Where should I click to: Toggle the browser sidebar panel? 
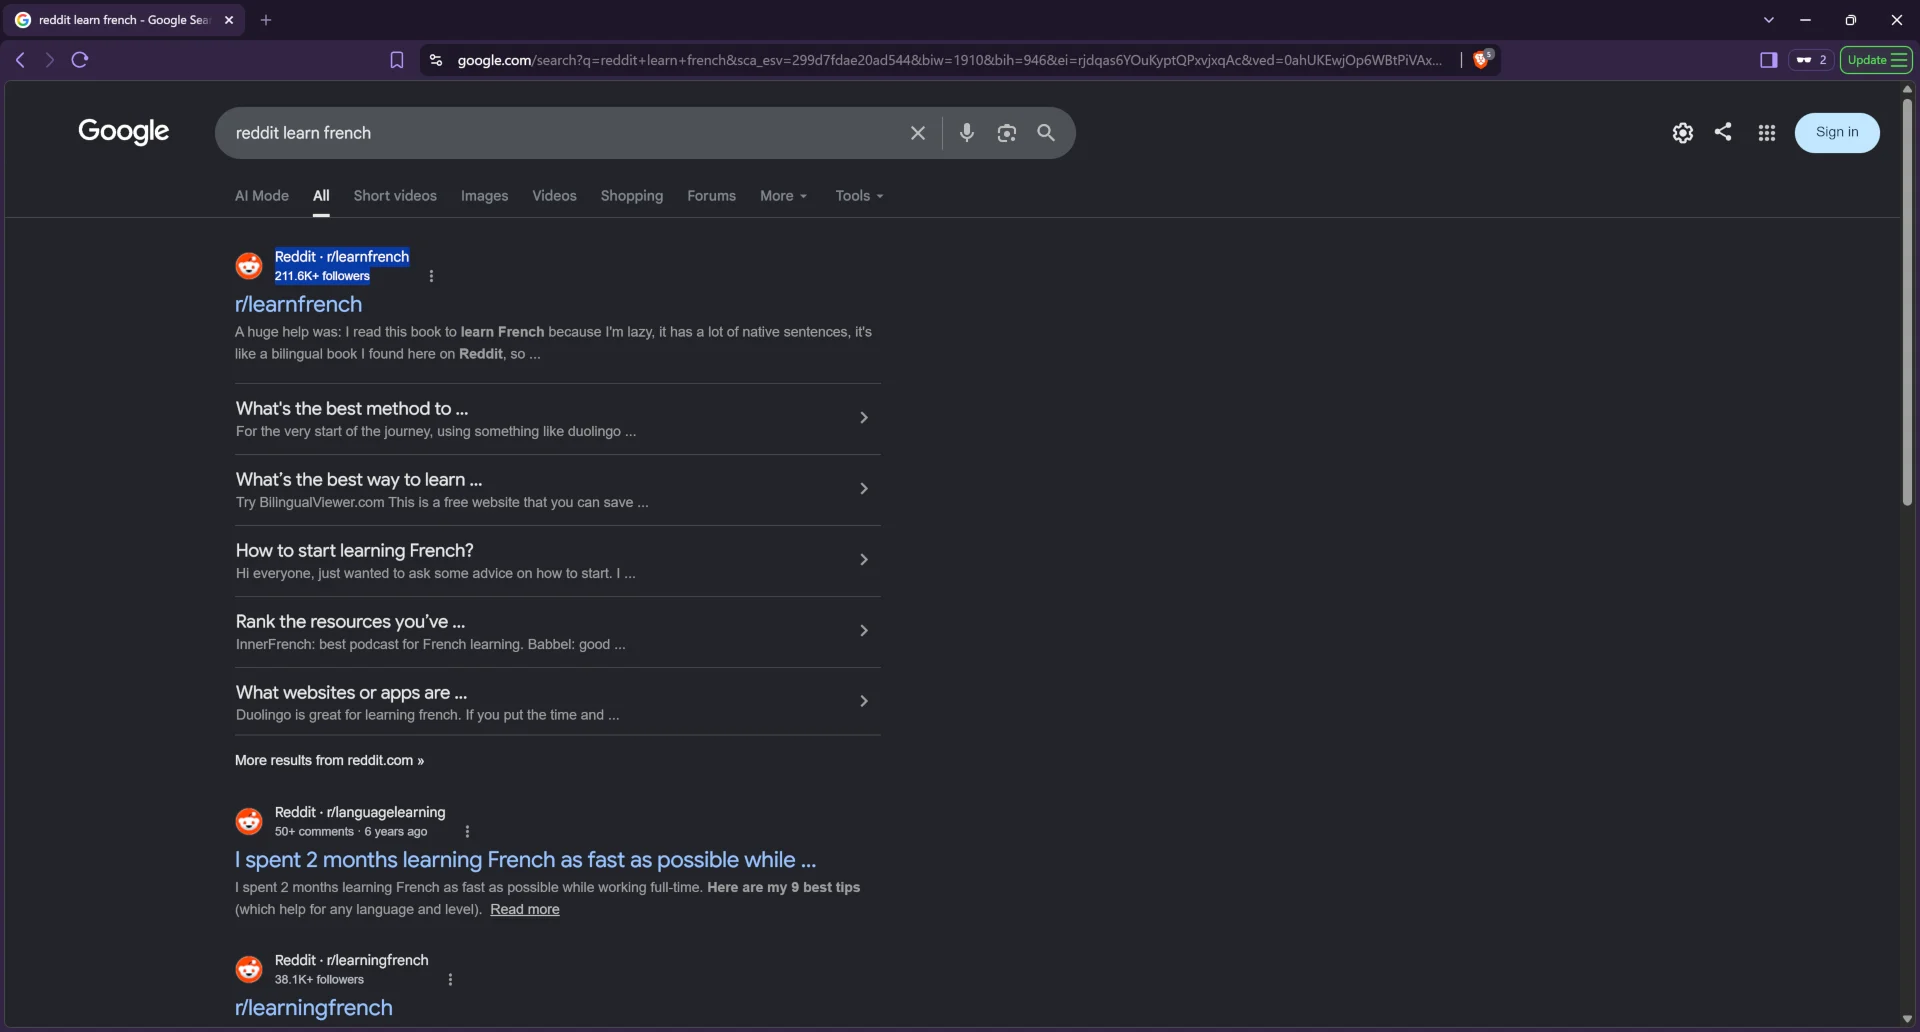pos(1769,60)
